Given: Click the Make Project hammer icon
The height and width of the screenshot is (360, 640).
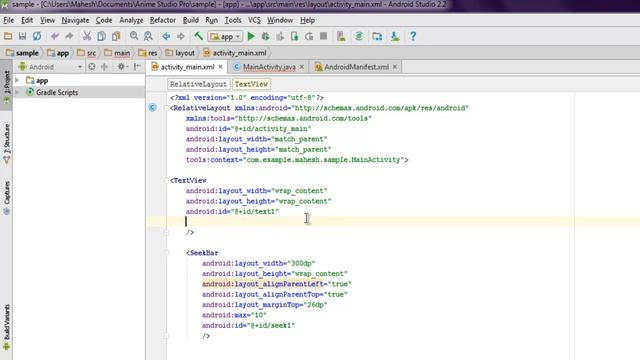Looking at the screenshot, I should [x=198, y=36].
